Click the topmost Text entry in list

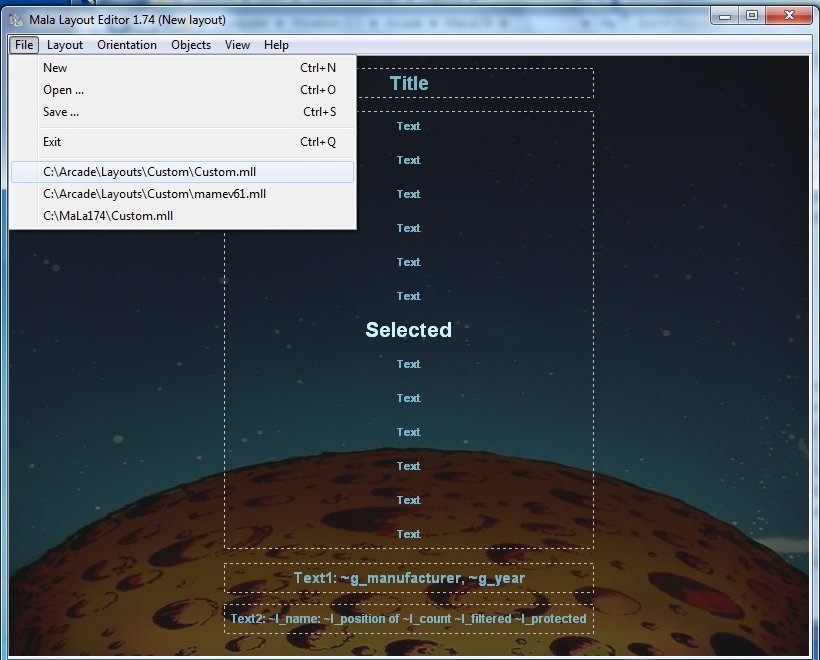tap(408, 126)
